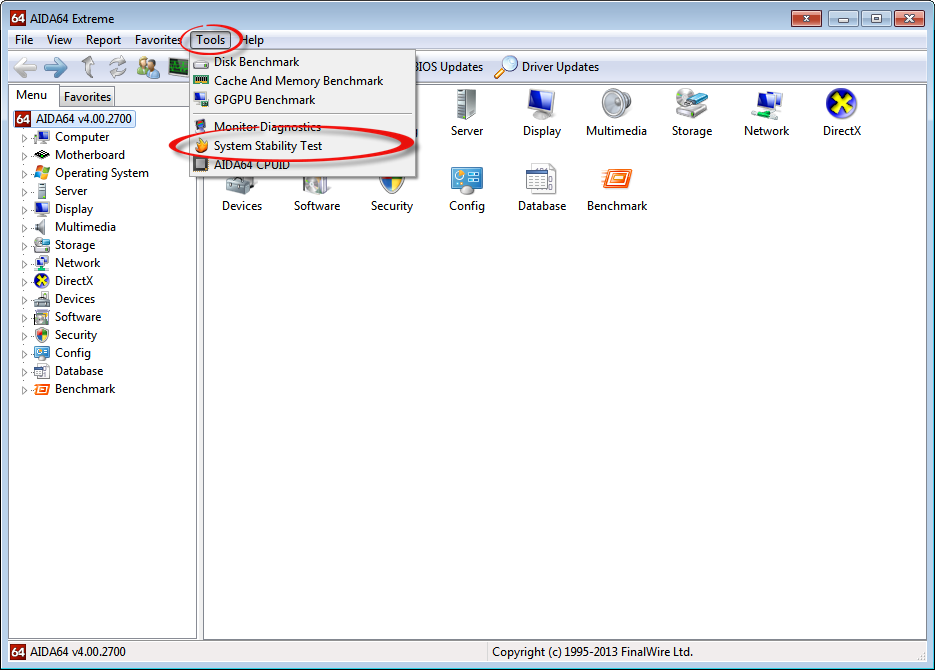Select Multimedia in the tree
Viewport: 935px width, 670px height.
click(85, 227)
